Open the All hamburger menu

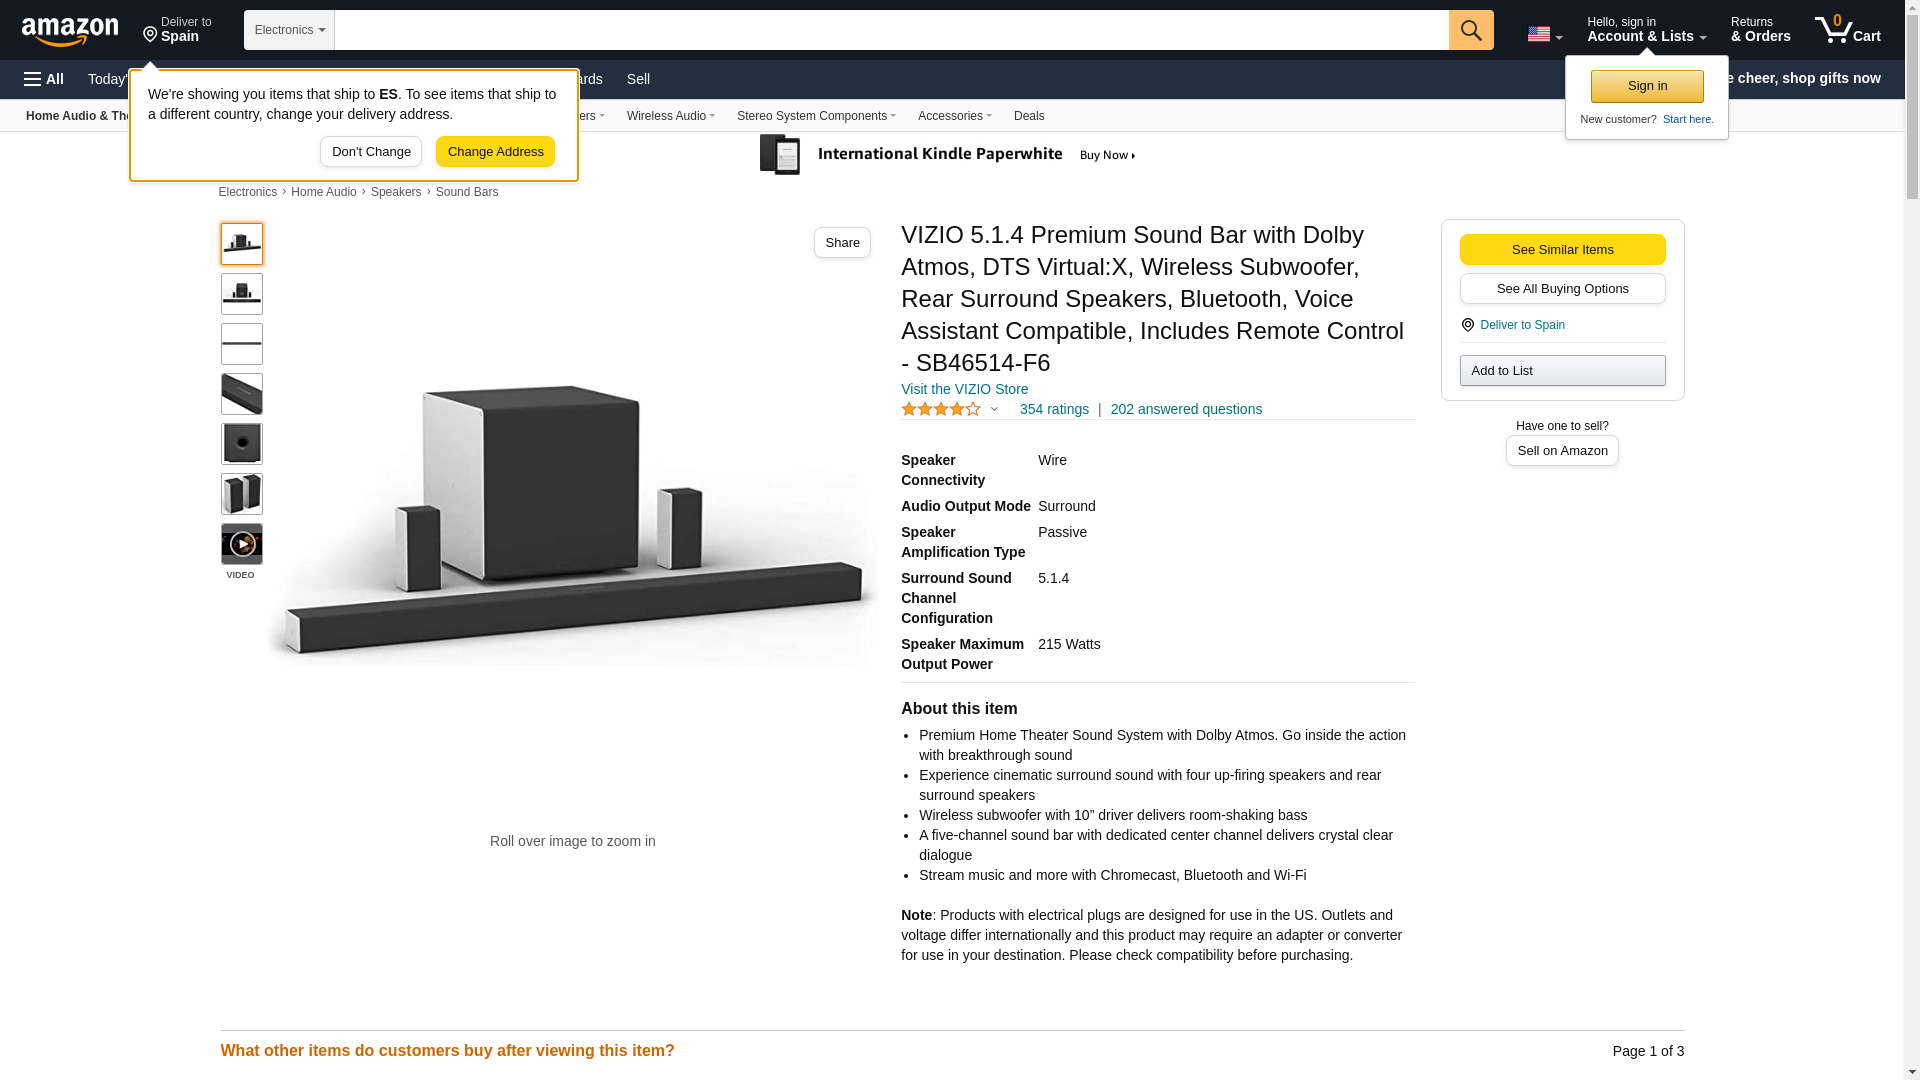pos(44,79)
